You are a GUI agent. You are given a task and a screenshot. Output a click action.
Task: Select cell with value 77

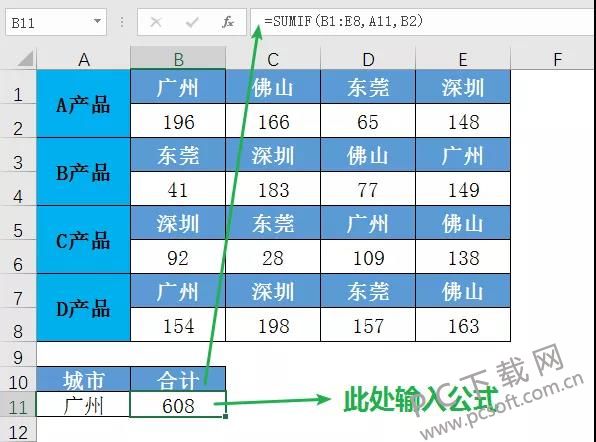(x=368, y=189)
